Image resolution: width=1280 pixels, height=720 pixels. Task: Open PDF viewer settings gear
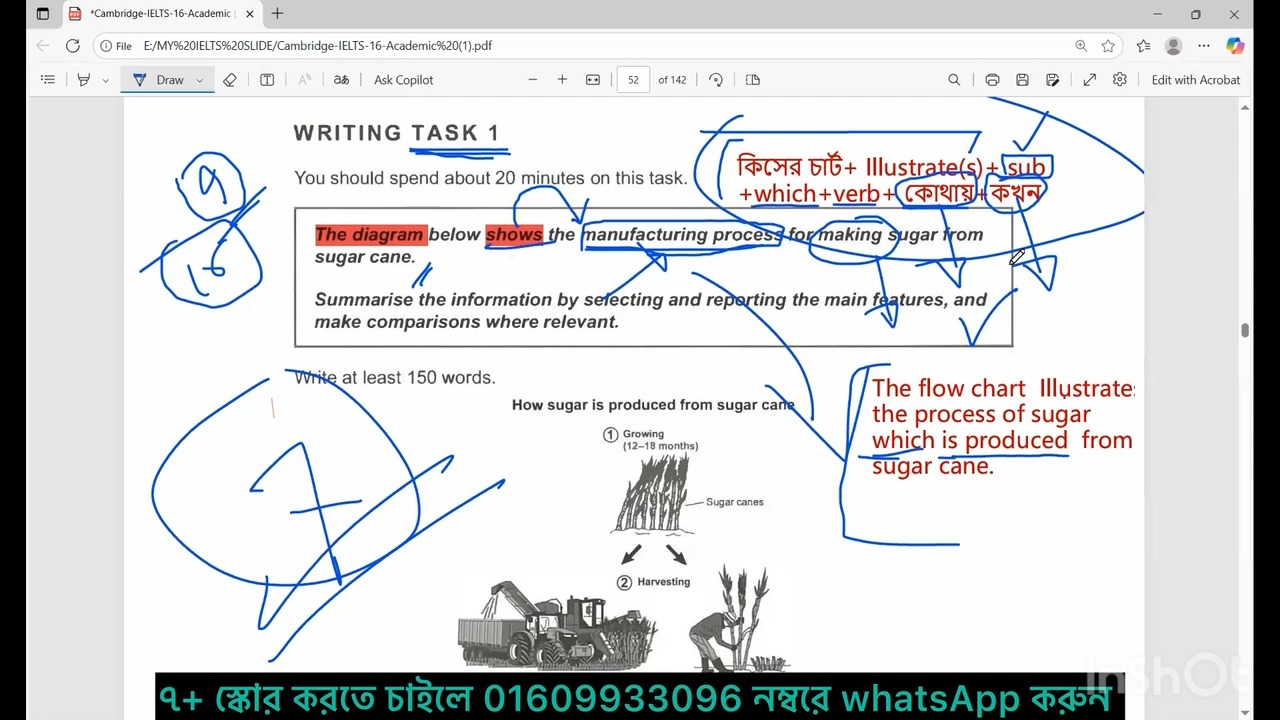(1120, 80)
